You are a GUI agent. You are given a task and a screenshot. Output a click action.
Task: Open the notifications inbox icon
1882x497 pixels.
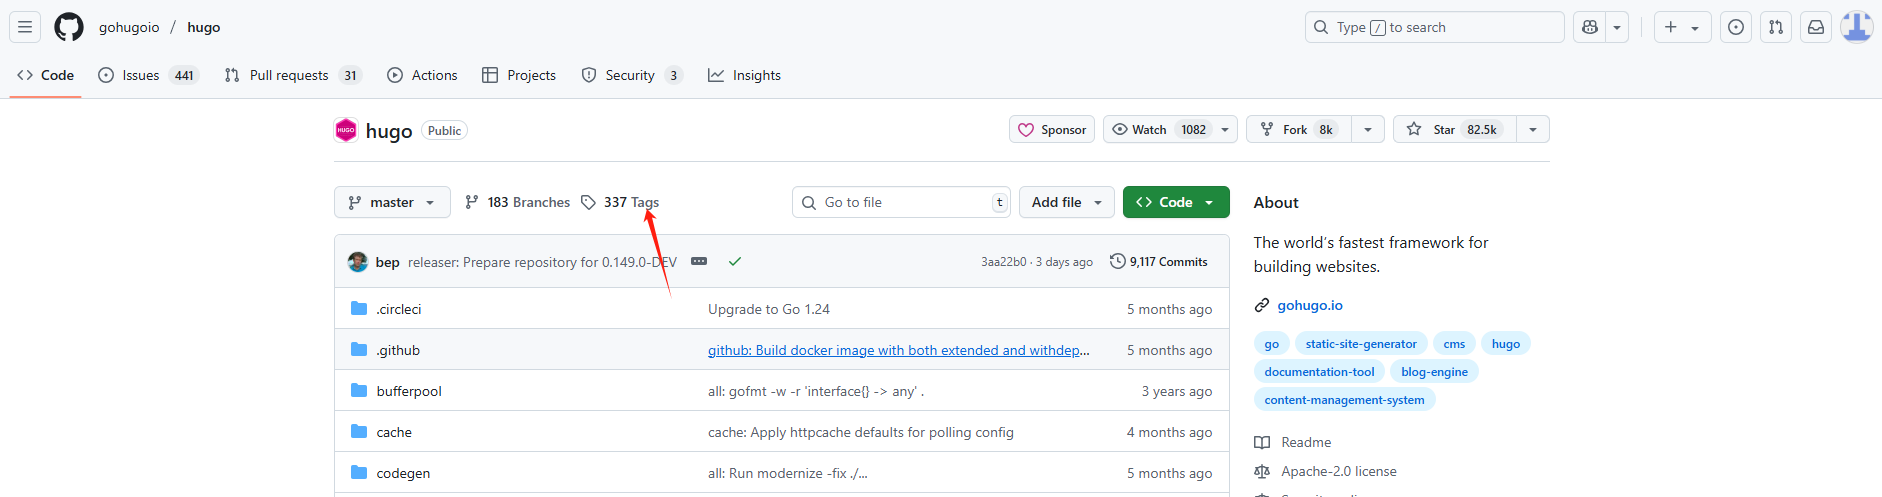1816,27
